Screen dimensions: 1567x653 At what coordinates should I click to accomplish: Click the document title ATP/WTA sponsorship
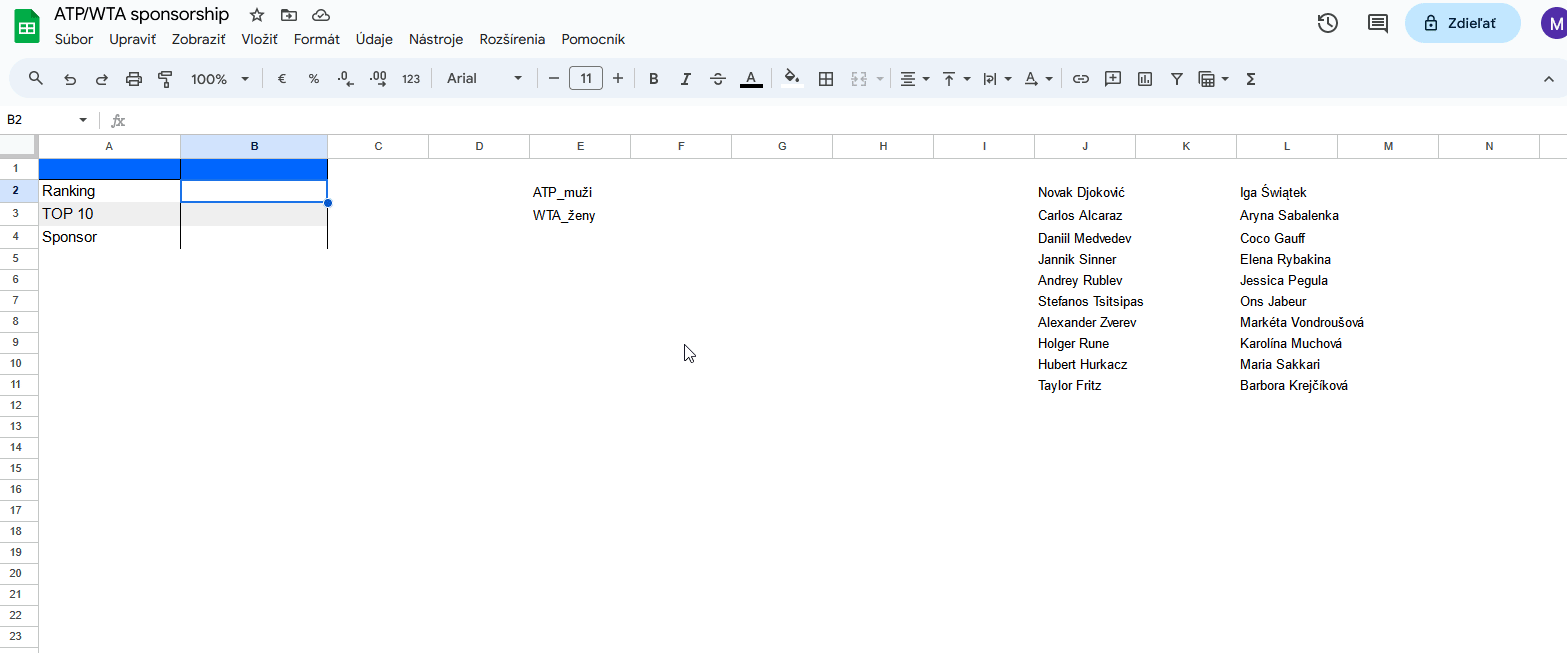(141, 14)
